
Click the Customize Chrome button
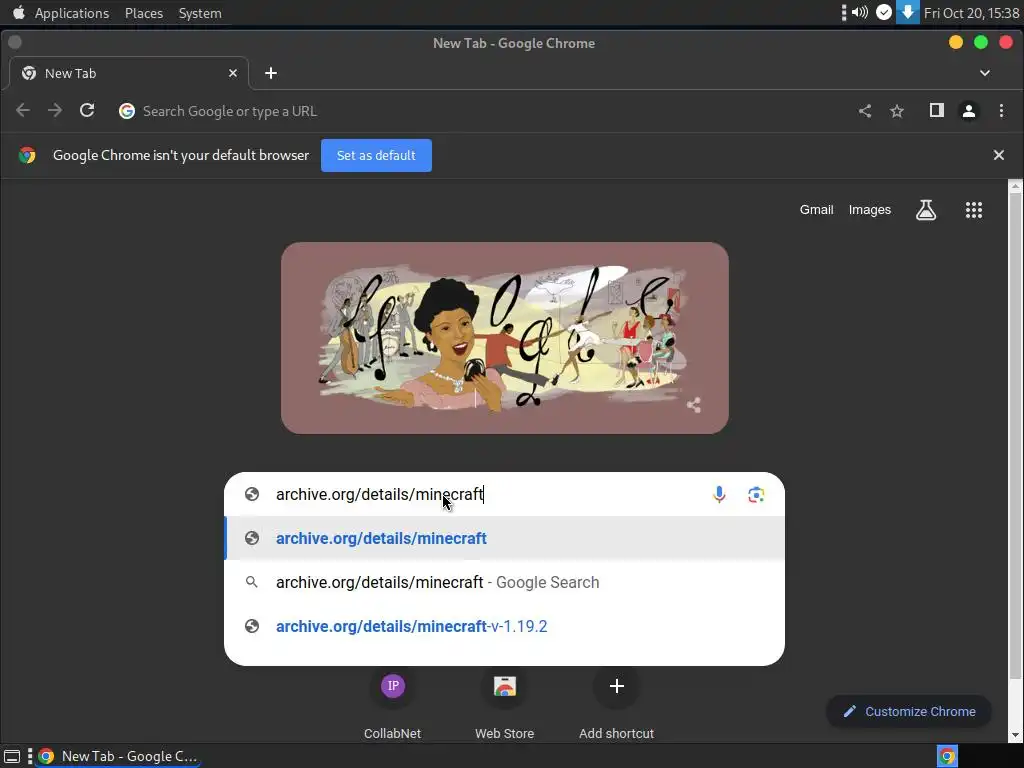coord(909,711)
